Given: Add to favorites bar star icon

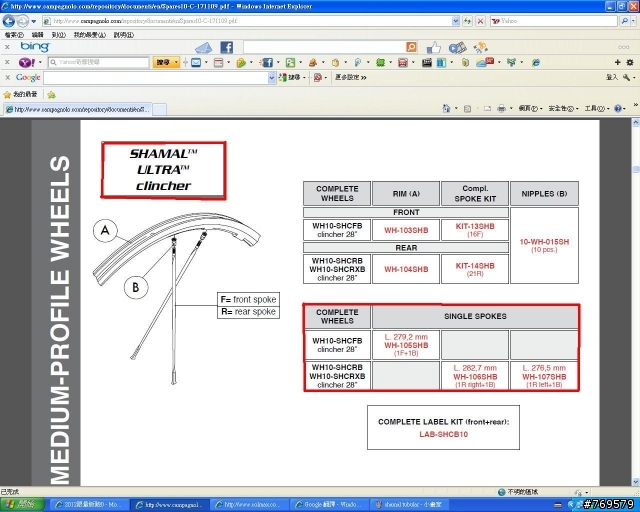Looking at the screenshot, I should pyautogui.click(x=51, y=95).
